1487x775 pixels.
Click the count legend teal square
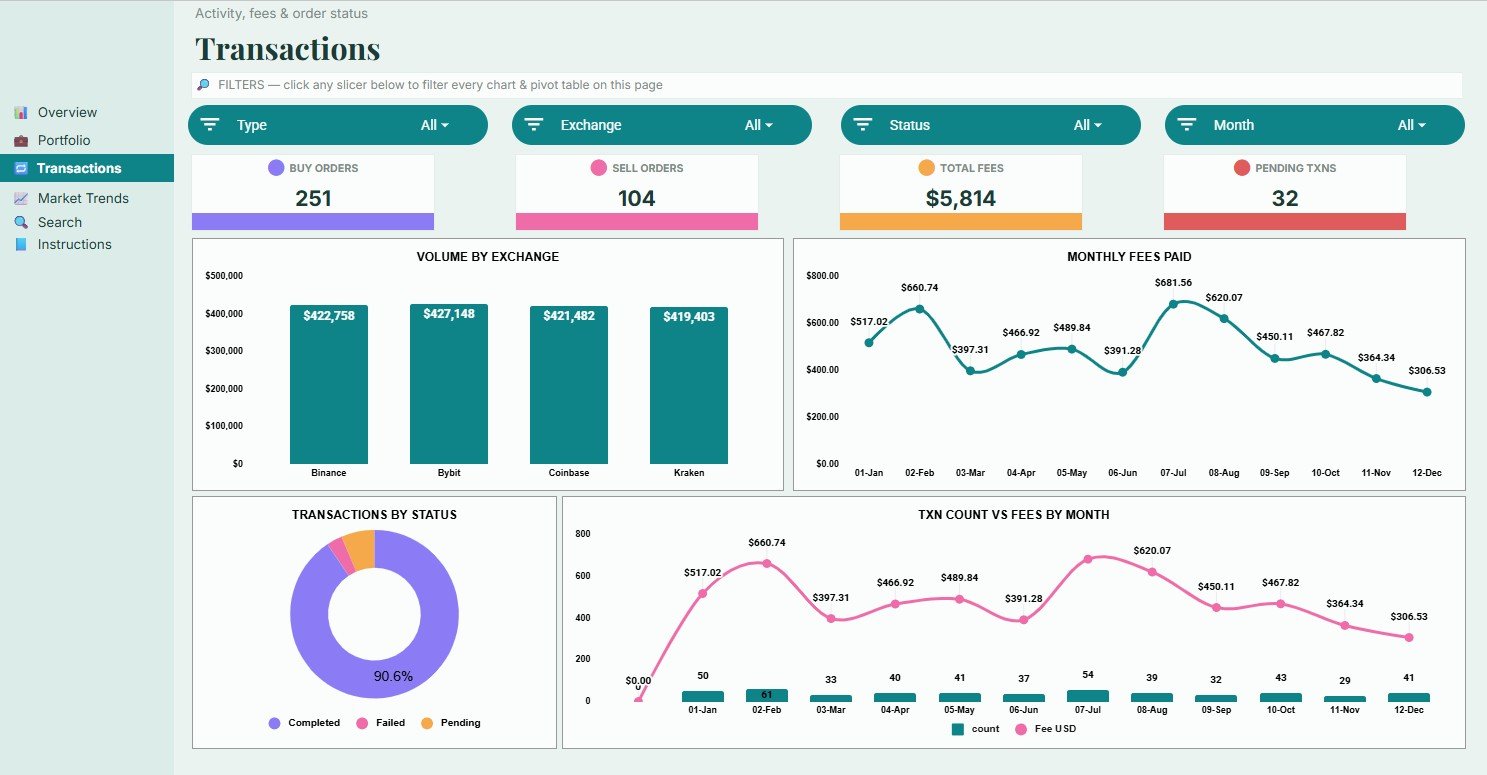(958, 729)
